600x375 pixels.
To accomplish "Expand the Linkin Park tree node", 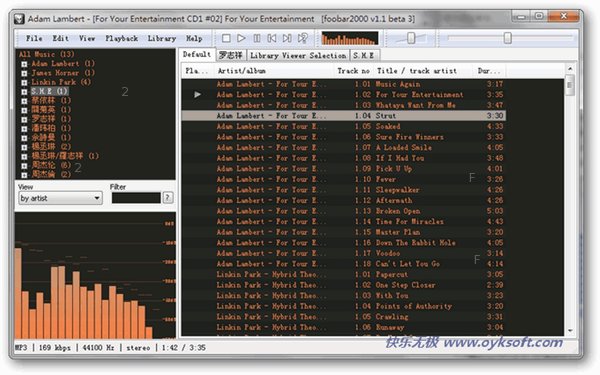I will (24, 83).
